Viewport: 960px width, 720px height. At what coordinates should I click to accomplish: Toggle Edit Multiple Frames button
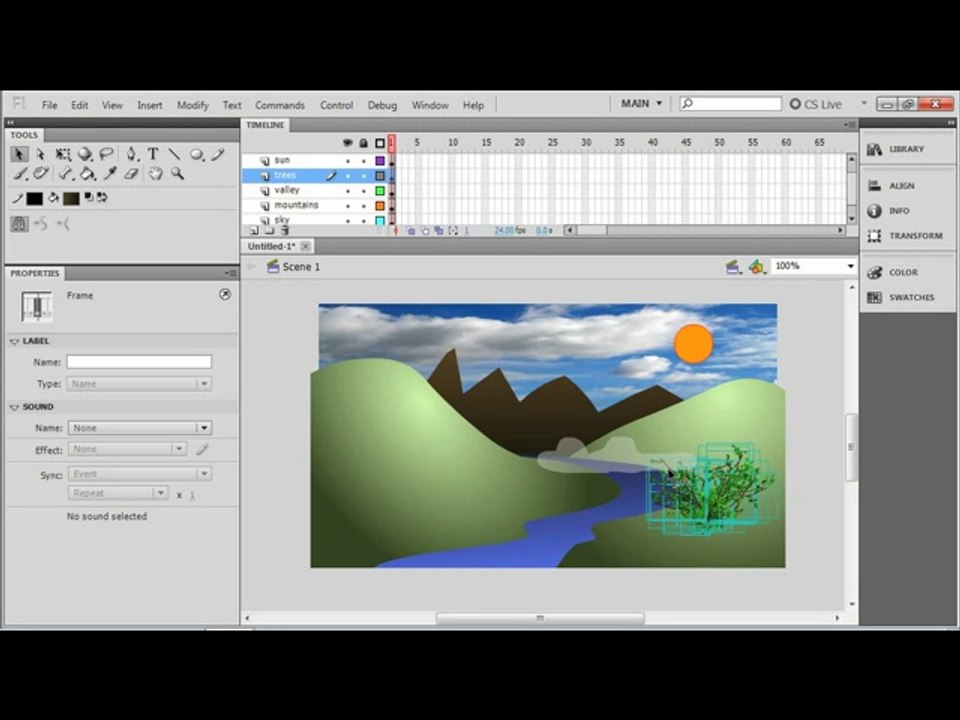click(x=439, y=231)
